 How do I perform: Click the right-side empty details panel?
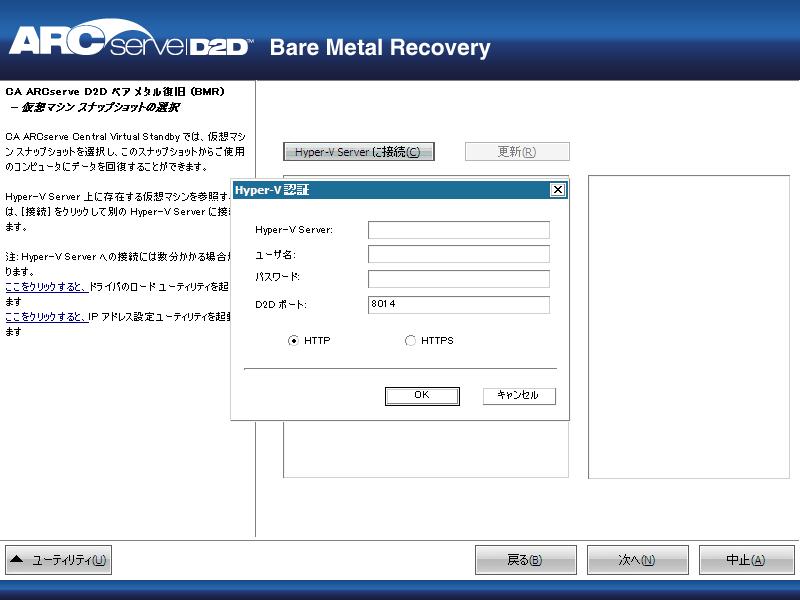[x=689, y=327]
